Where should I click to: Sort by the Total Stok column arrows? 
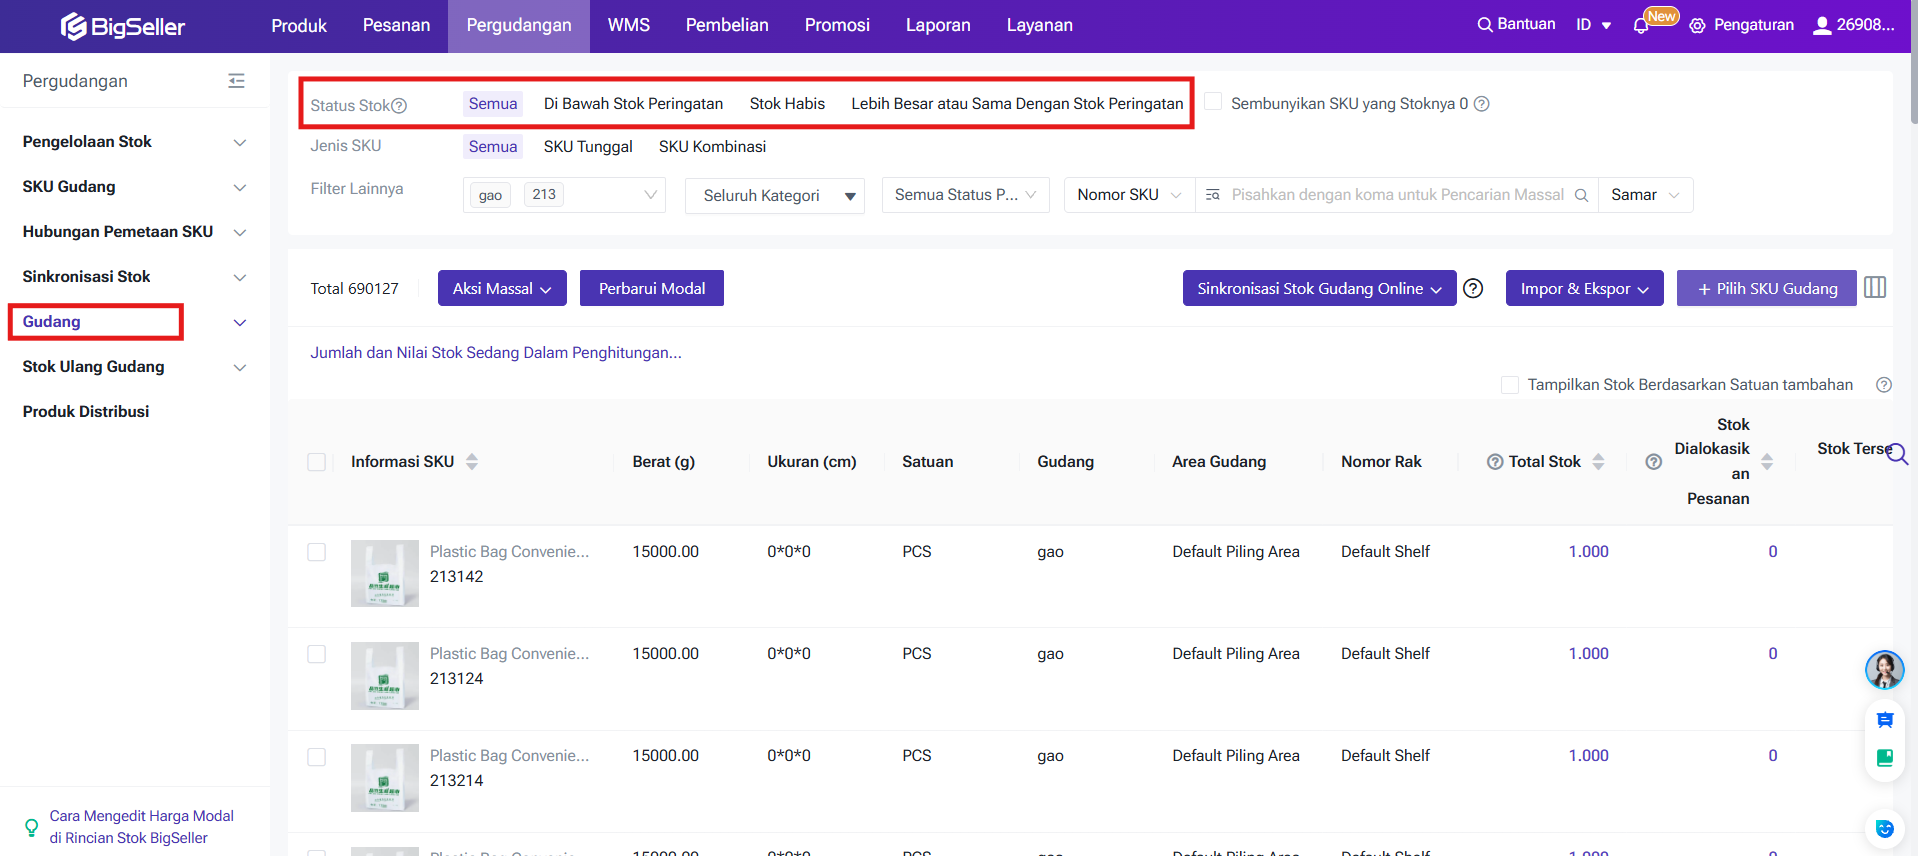(x=1598, y=462)
